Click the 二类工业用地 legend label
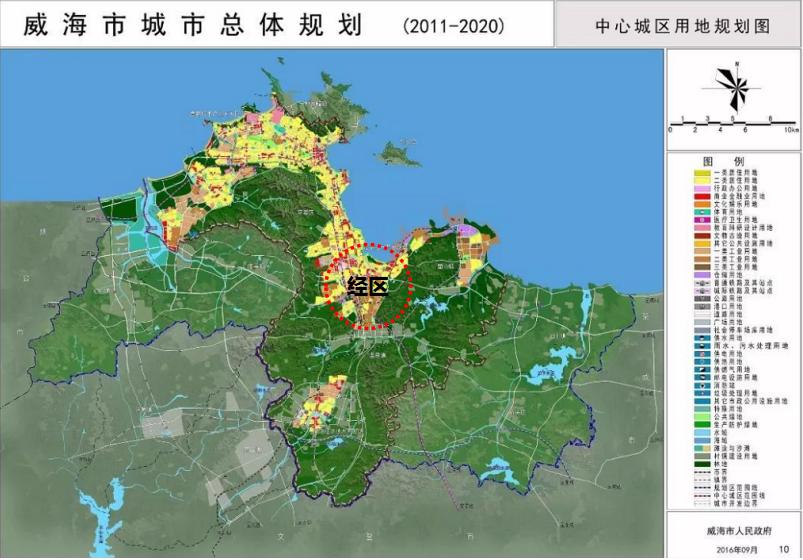 (x=735, y=259)
